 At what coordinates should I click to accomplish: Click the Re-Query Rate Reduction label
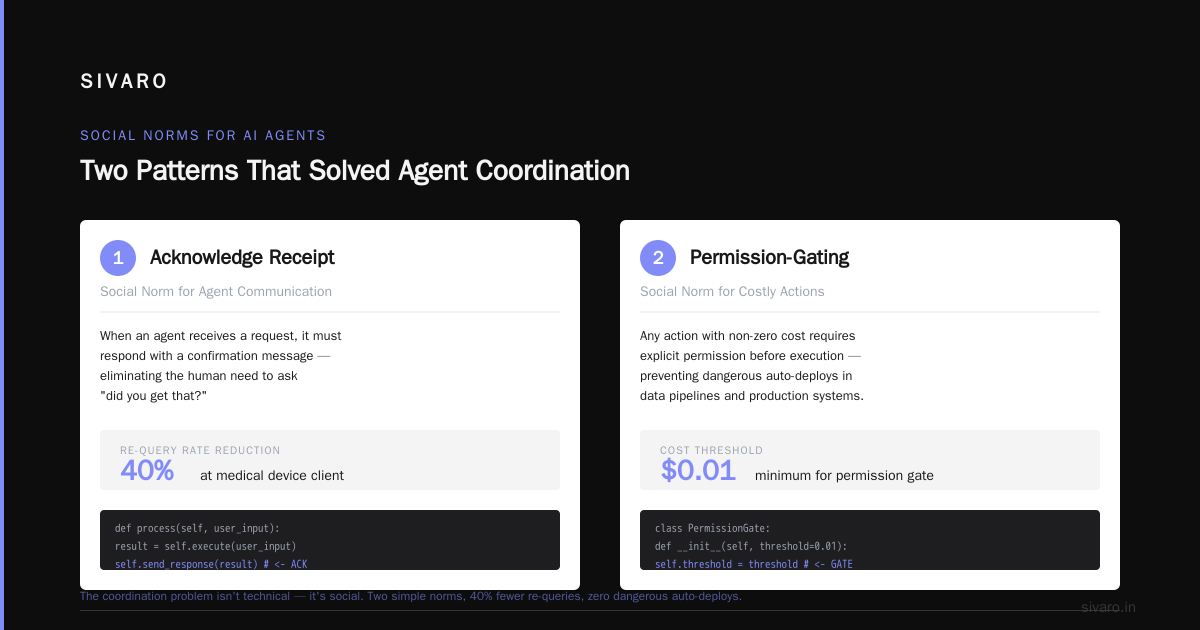(x=200, y=451)
